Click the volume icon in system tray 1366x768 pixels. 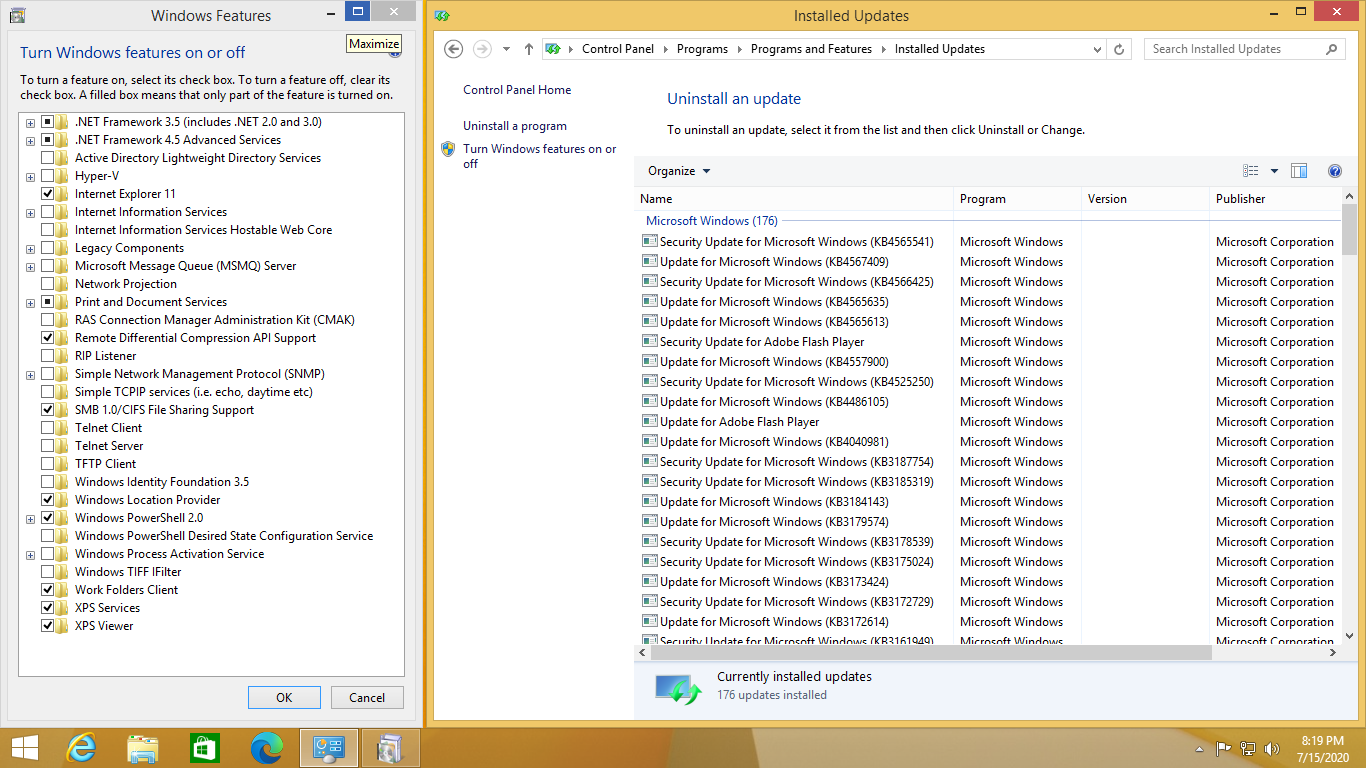(x=1272, y=748)
